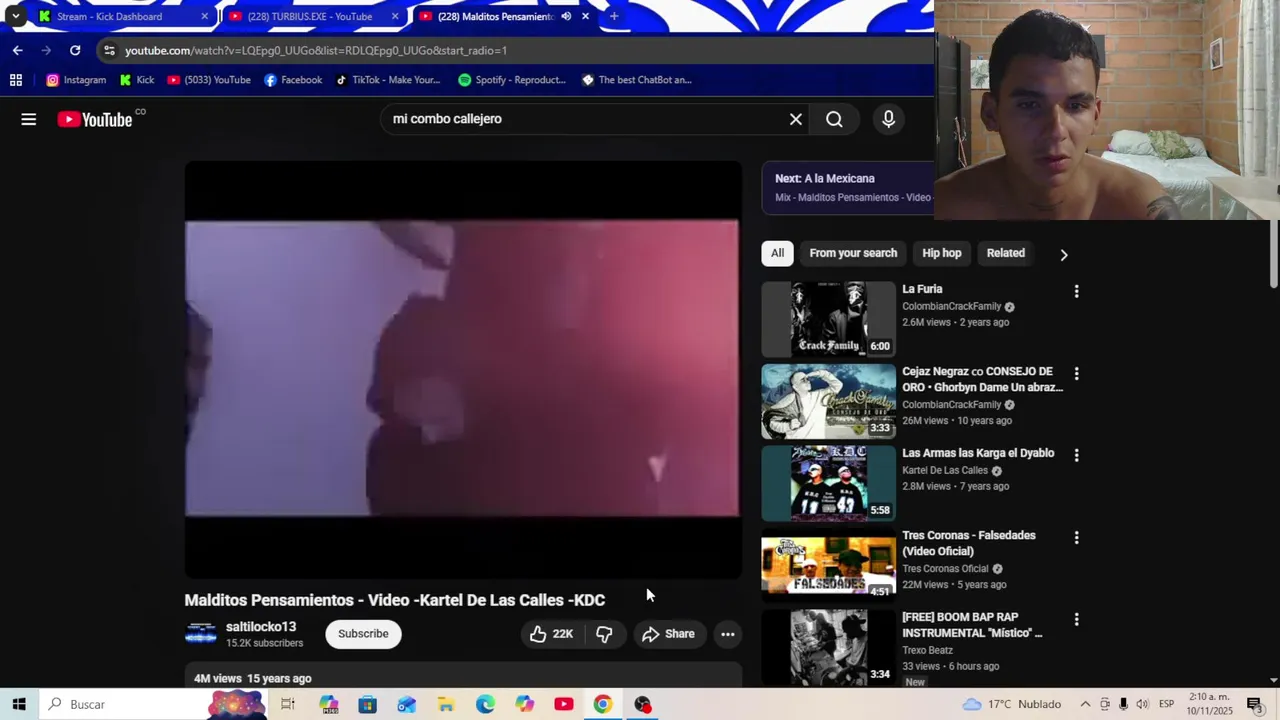Share the video
The height and width of the screenshot is (720, 1280).
[668, 634]
